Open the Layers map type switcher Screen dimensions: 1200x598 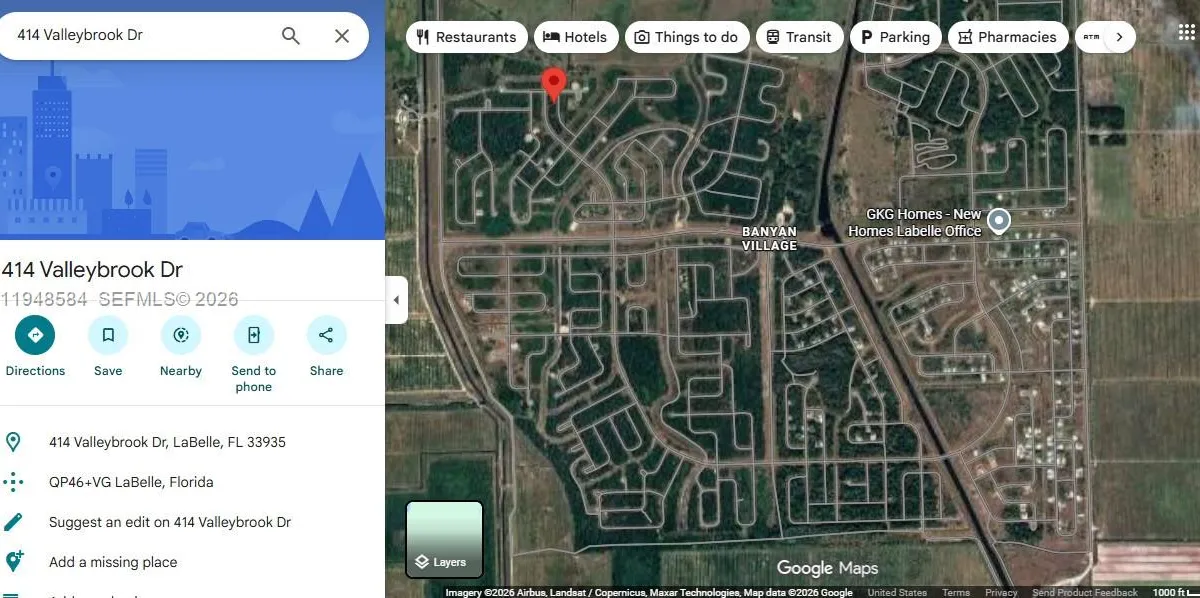coord(445,539)
